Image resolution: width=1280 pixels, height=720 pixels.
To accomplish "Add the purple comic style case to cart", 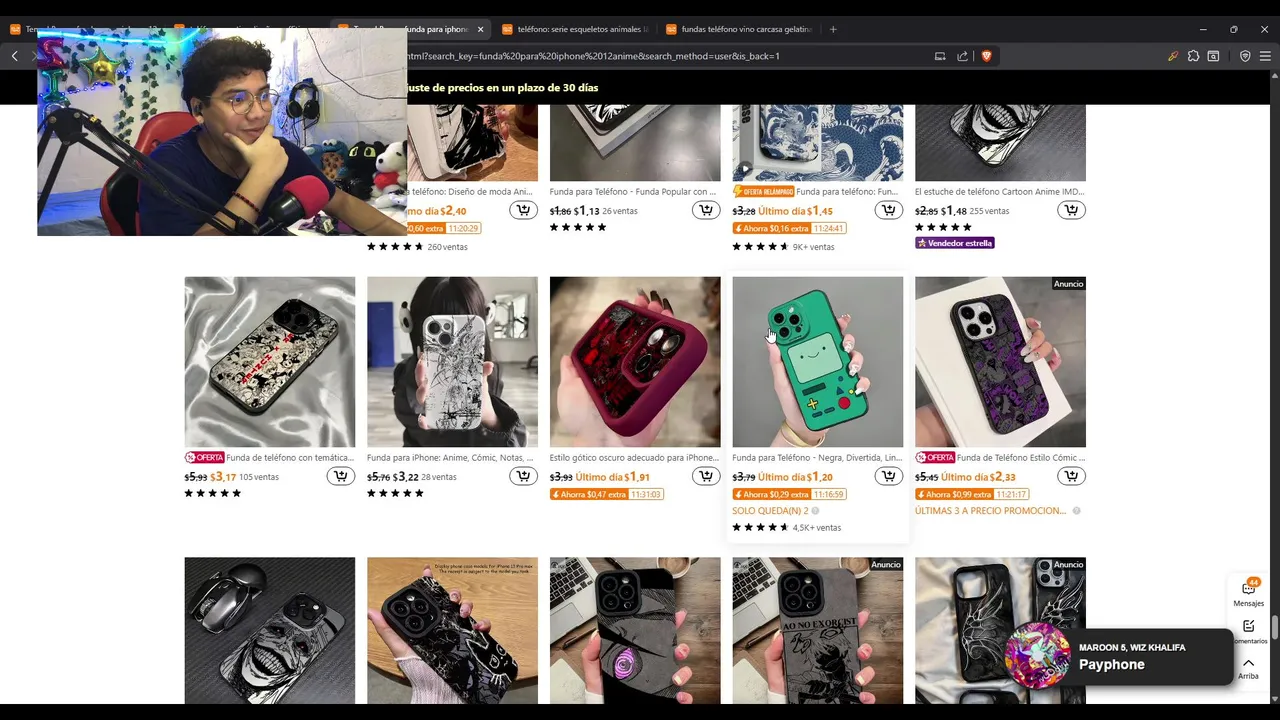I will (x=1071, y=476).
